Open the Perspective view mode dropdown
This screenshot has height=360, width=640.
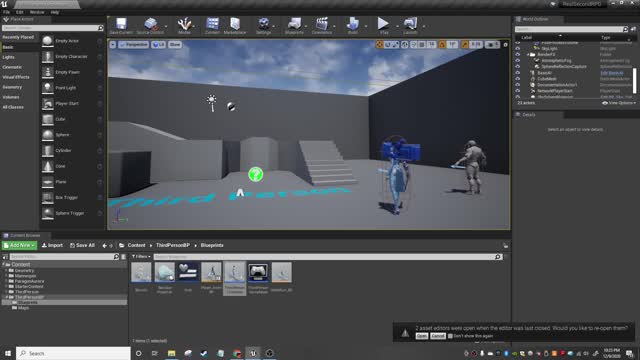(x=133, y=44)
